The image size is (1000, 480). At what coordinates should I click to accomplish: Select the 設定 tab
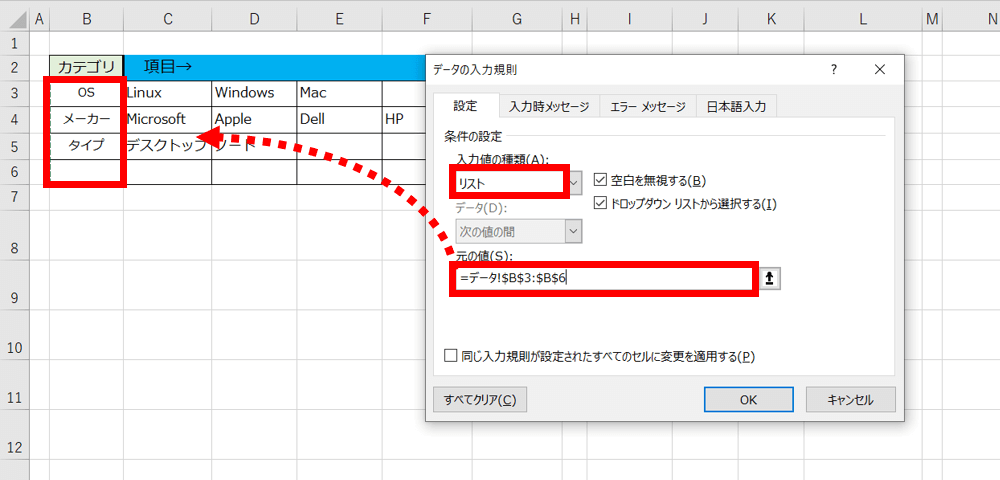point(465,106)
